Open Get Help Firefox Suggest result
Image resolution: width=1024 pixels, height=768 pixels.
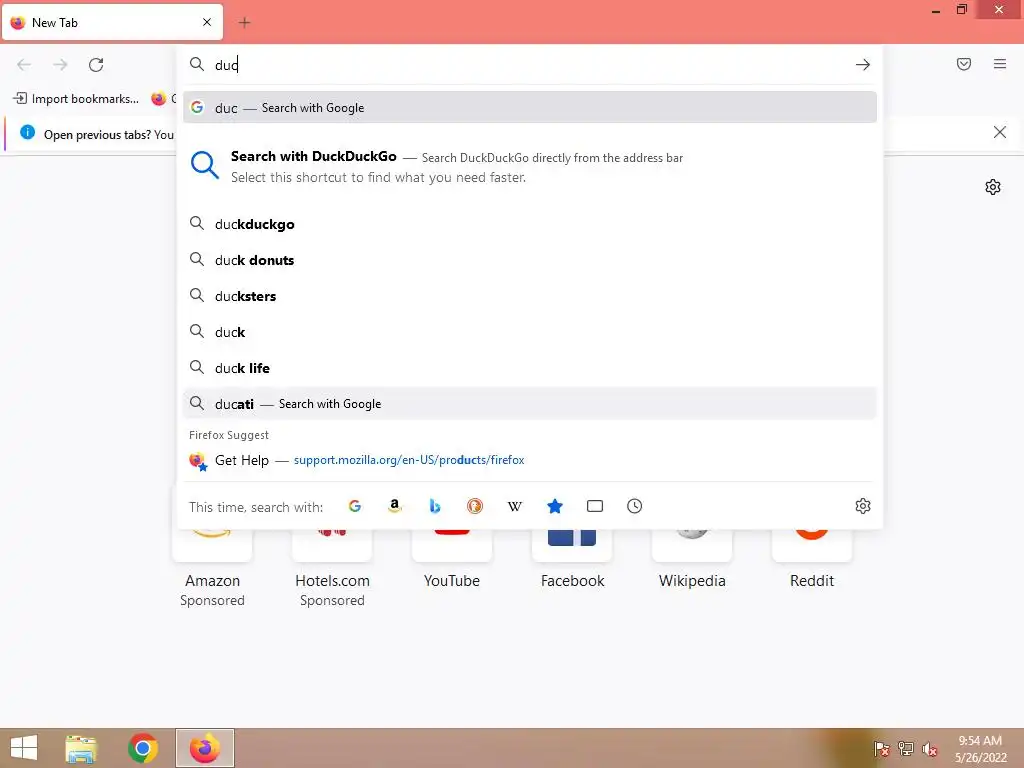point(530,460)
